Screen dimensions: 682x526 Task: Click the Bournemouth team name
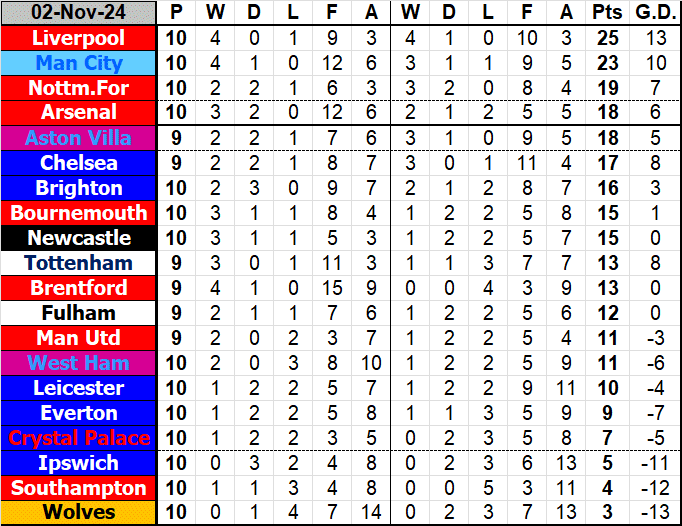tap(79, 213)
